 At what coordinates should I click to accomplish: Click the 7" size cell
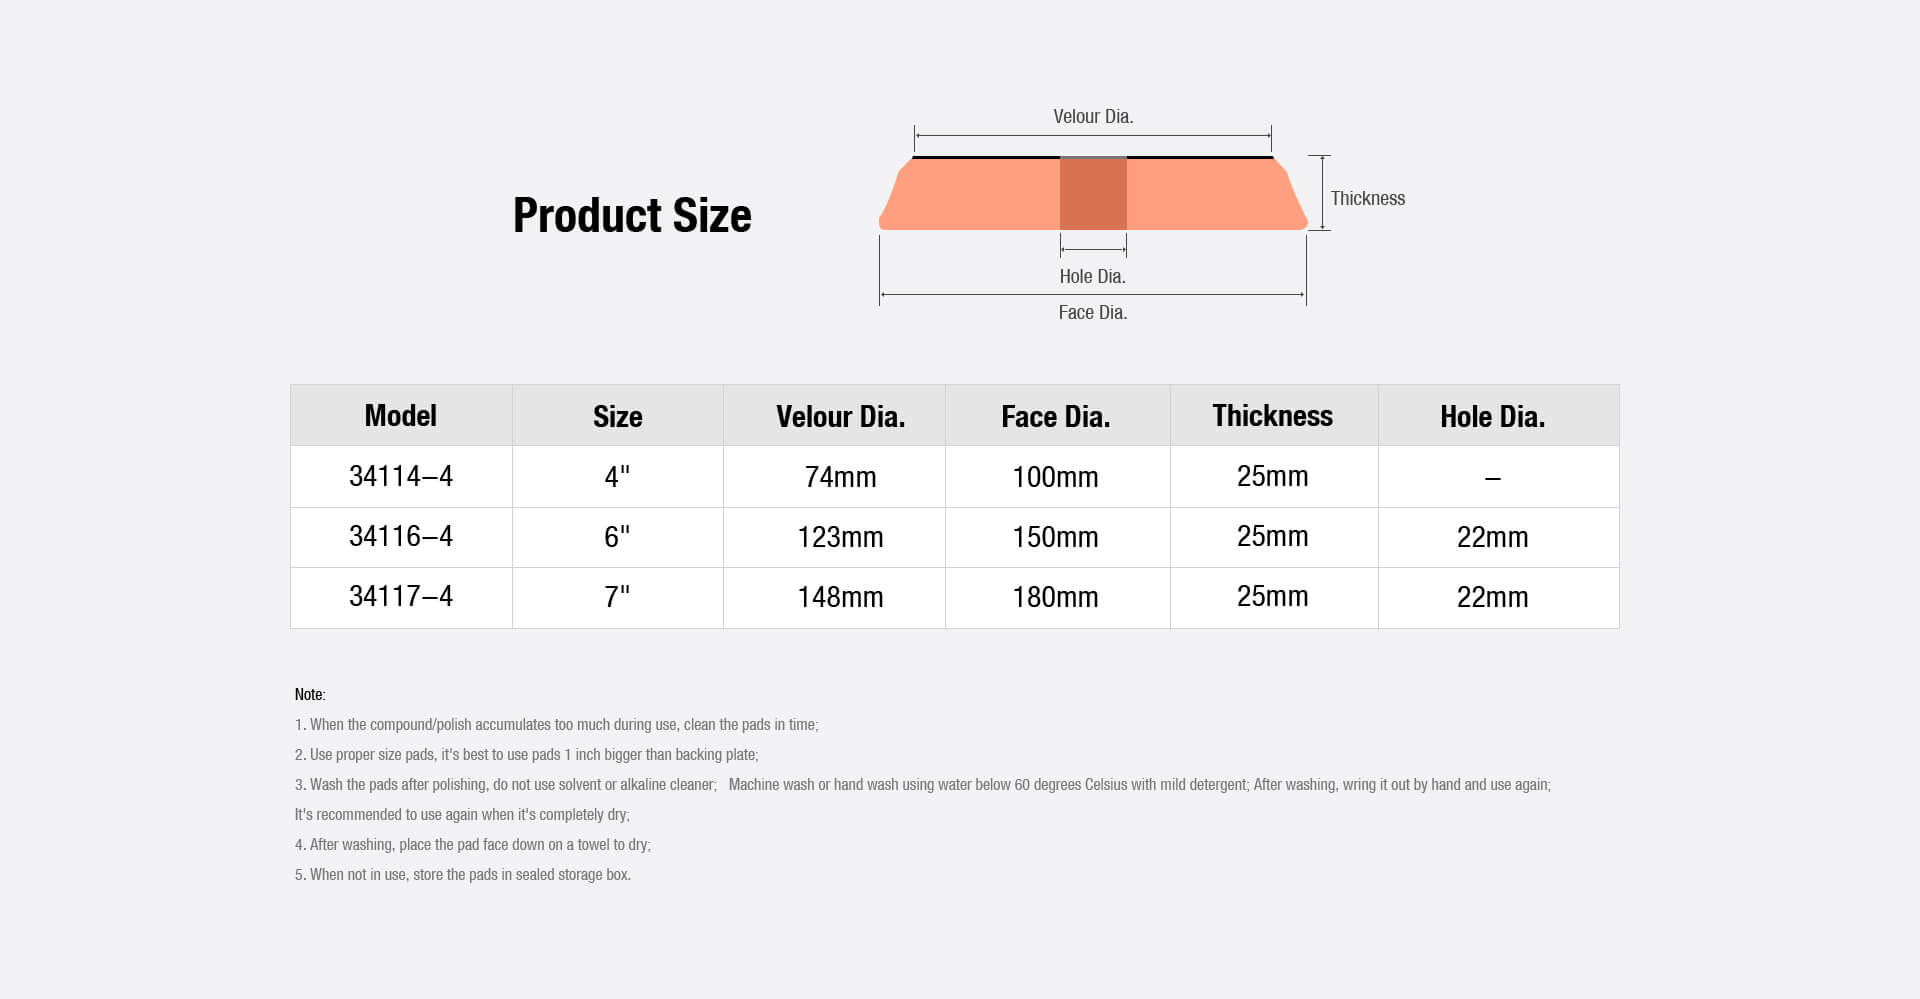click(617, 597)
